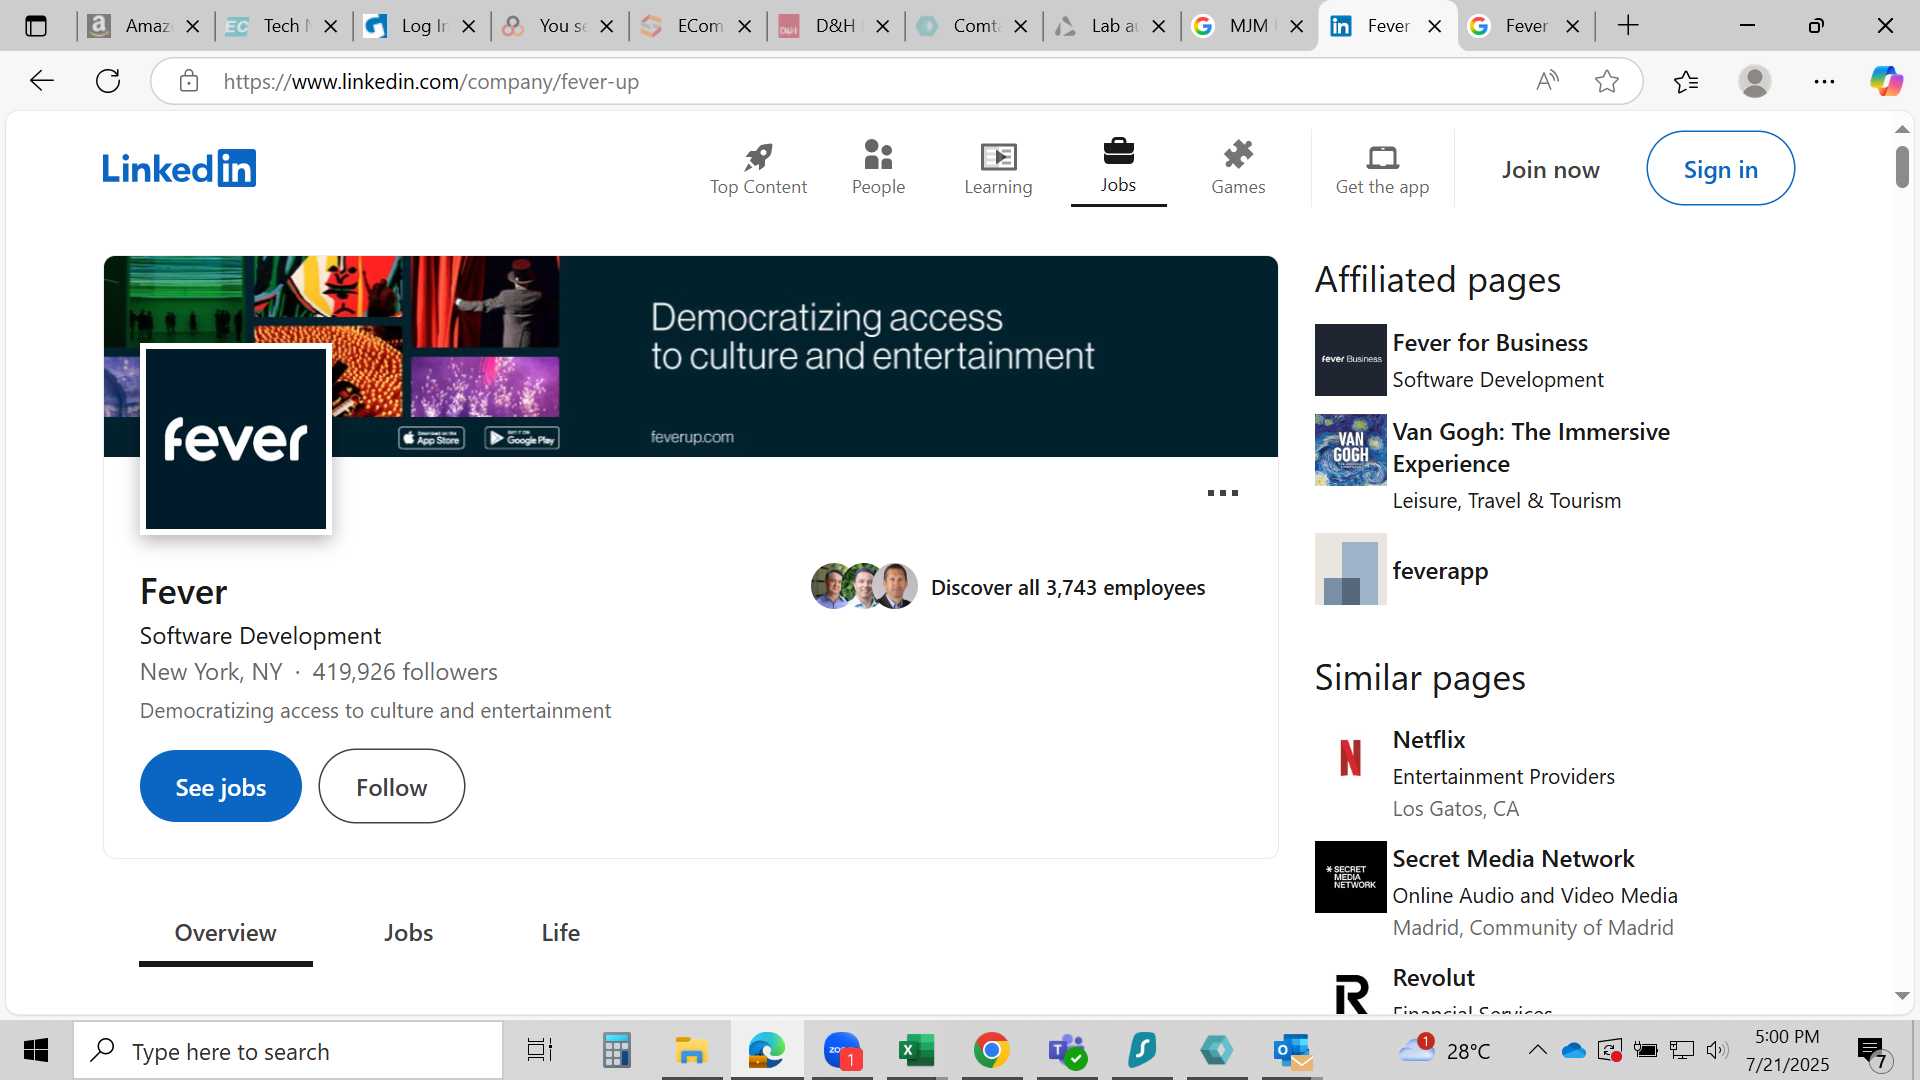
Task: Open the tab actions menu icon
Action: pos(36,26)
